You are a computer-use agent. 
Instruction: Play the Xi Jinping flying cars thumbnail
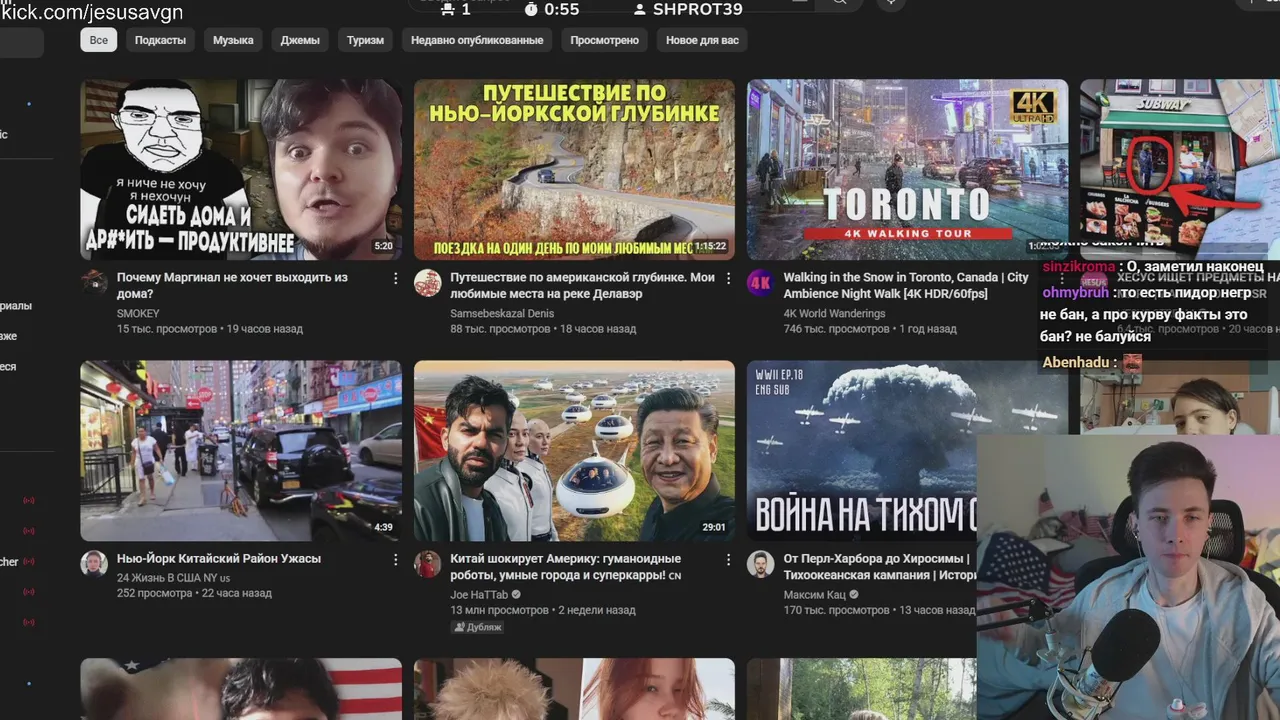click(x=574, y=451)
